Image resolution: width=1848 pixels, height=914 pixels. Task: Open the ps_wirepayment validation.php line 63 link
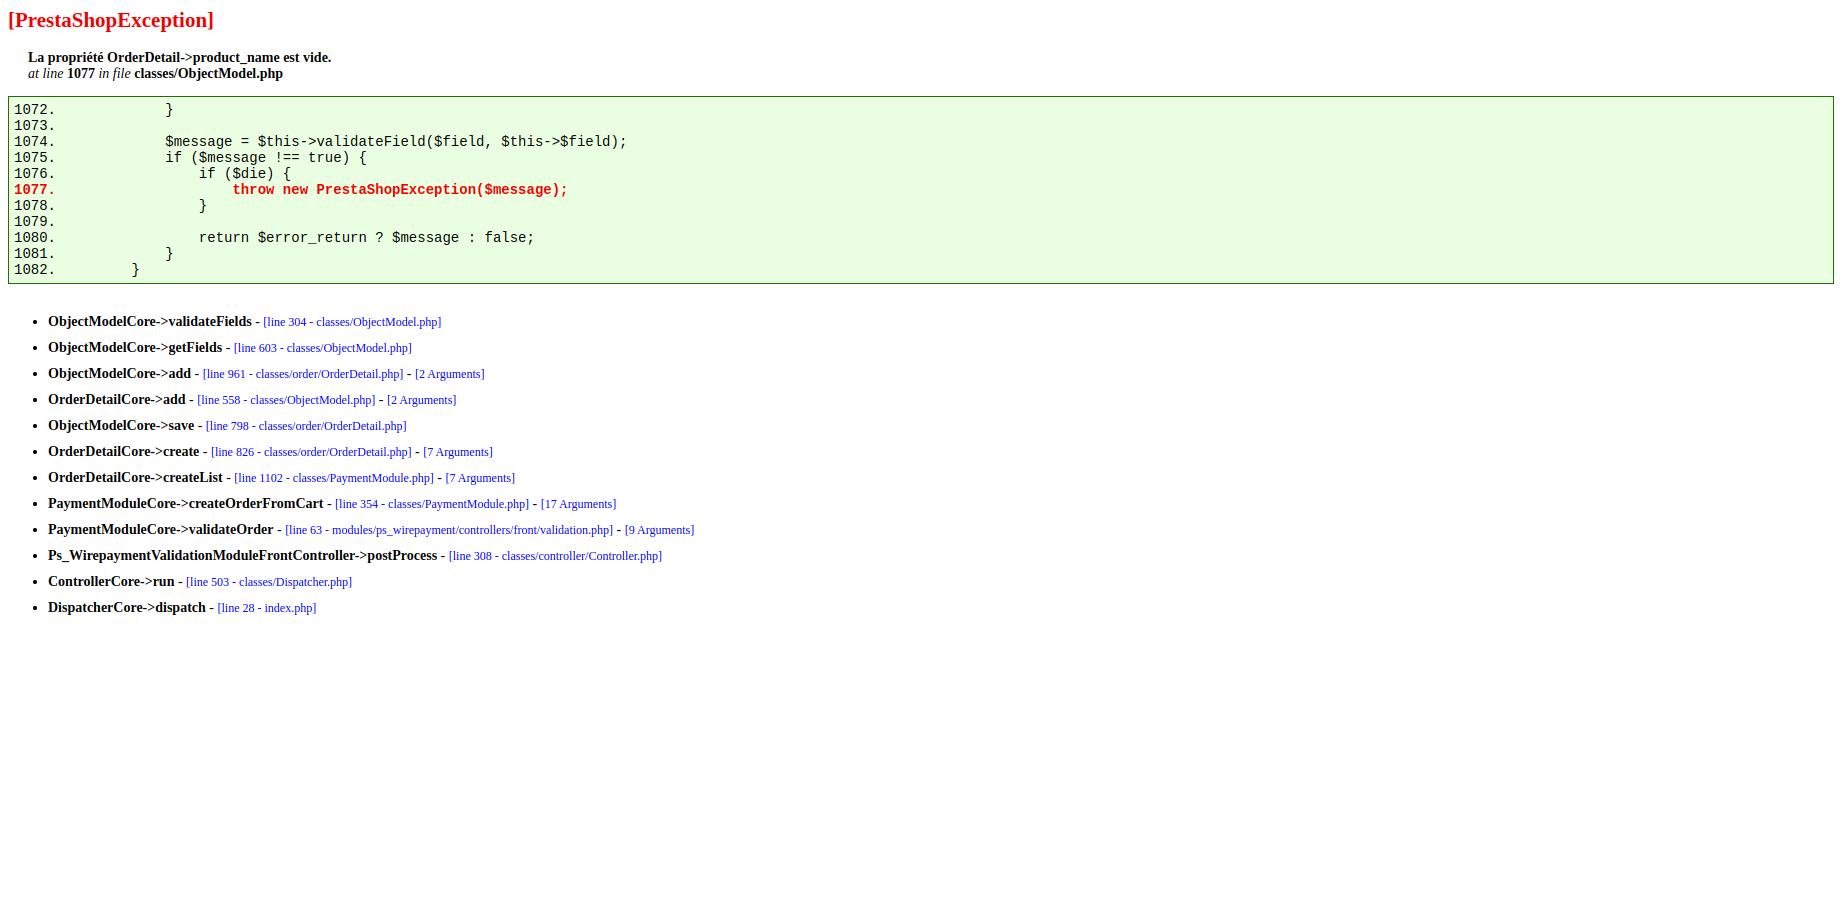448,530
